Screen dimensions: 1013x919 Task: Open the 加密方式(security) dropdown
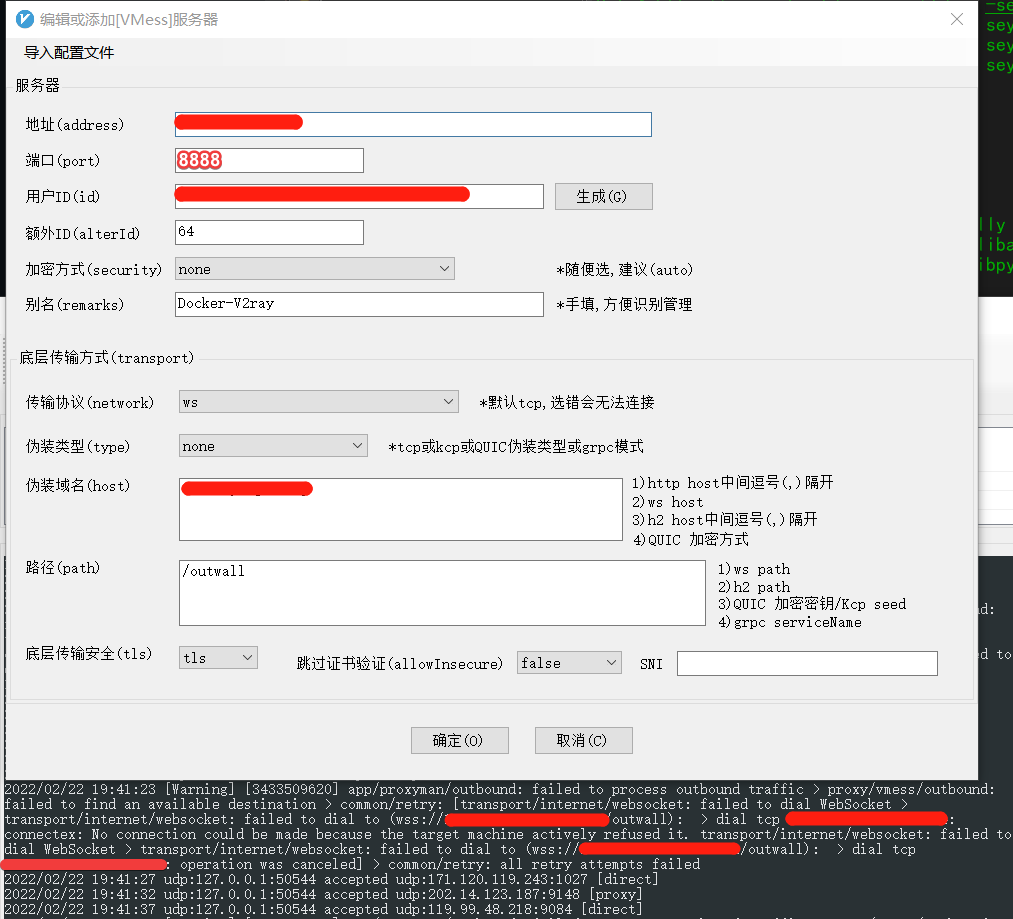pos(314,268)
